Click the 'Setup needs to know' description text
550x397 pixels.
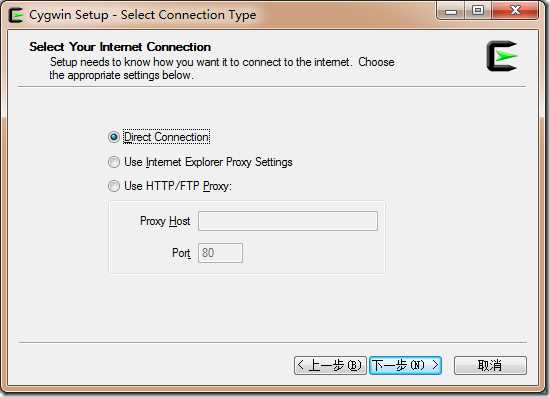[x=222, y=68]
